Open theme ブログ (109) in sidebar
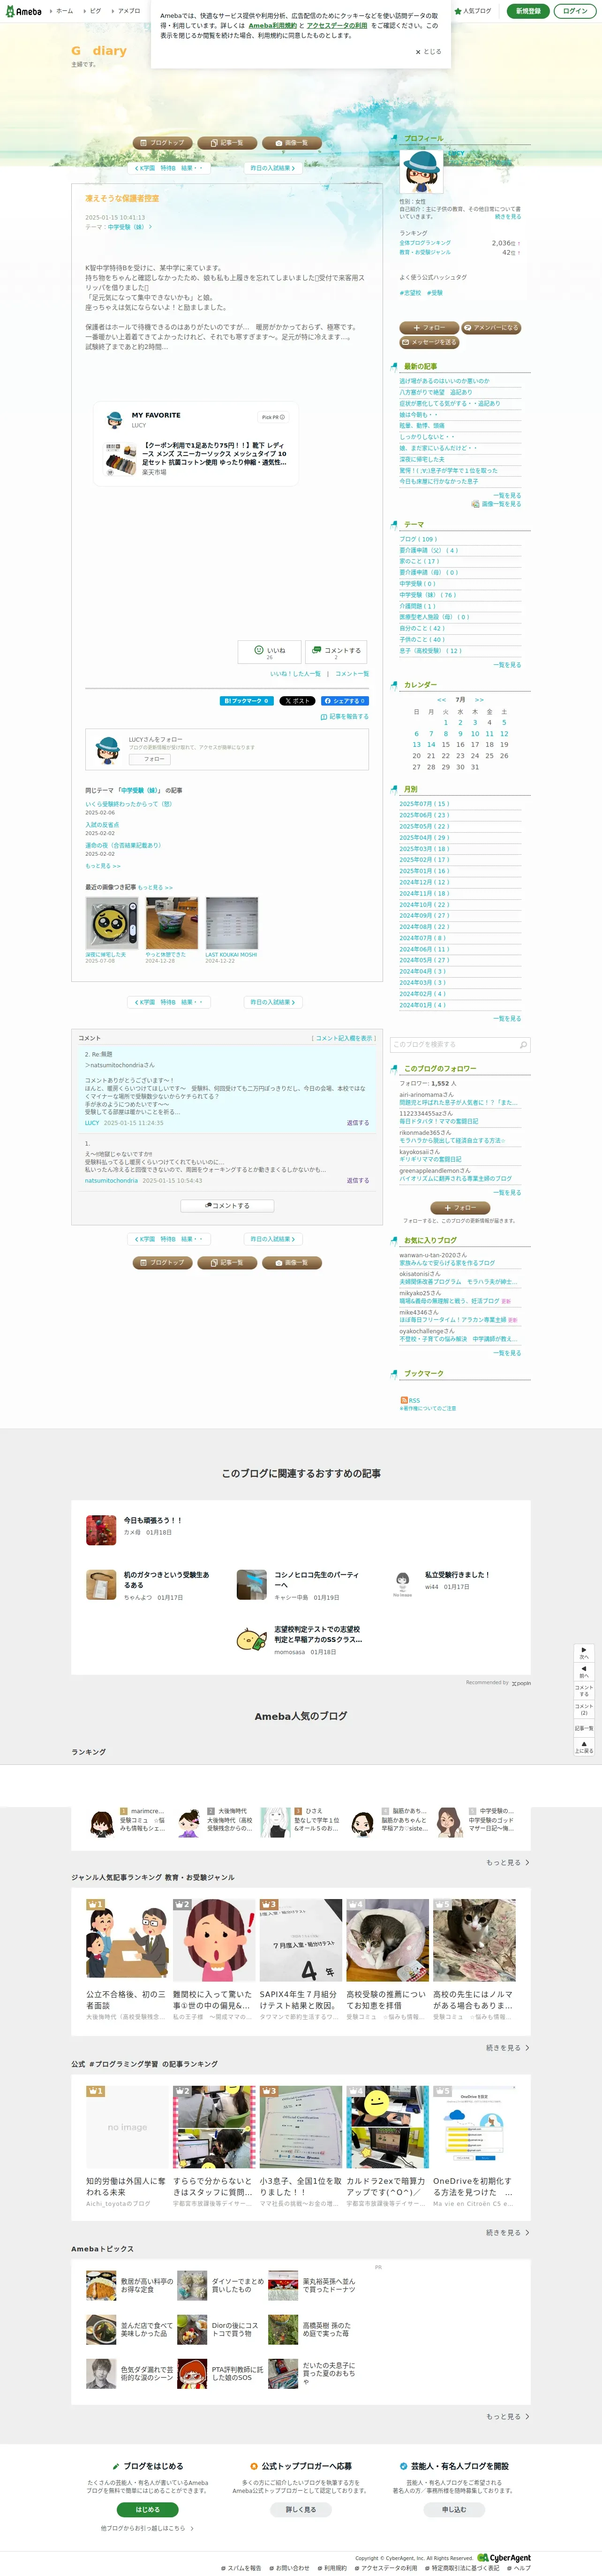Viewport: 602px width, 2576px height. 418,539
